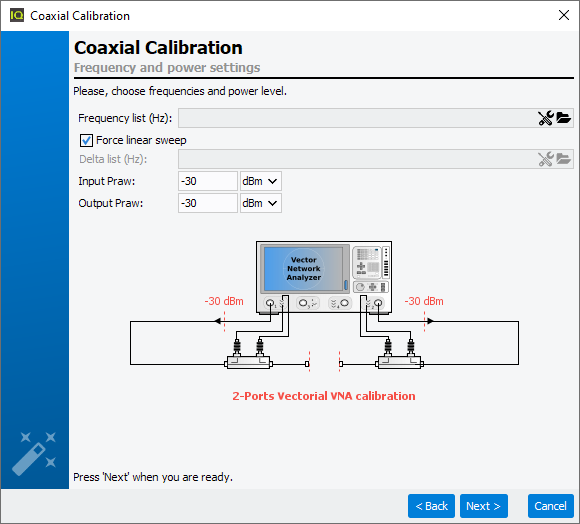Click the right coupler in the diagram
The height and width of the screenshot is (524, 580).
pos(399,363)
